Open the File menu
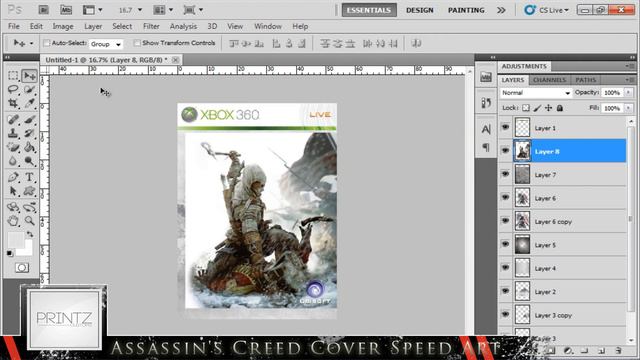 coord(13,27)
